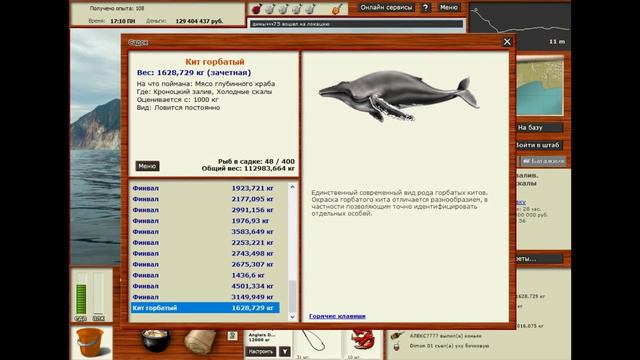Click the Настроить tackle button
This screenshot has width=640, height=360.
point(261,351)
